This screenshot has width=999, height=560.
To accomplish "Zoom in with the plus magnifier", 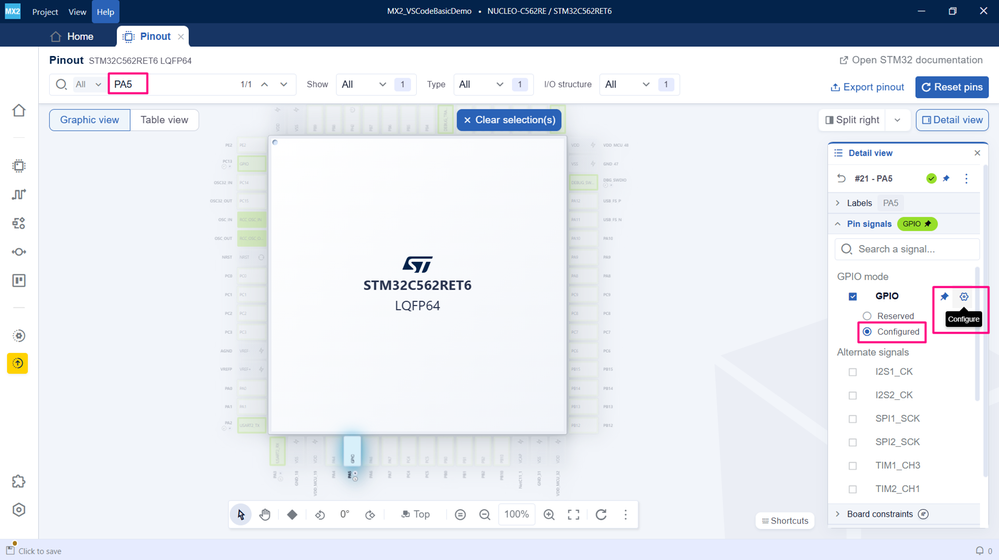I will (549, 515).
